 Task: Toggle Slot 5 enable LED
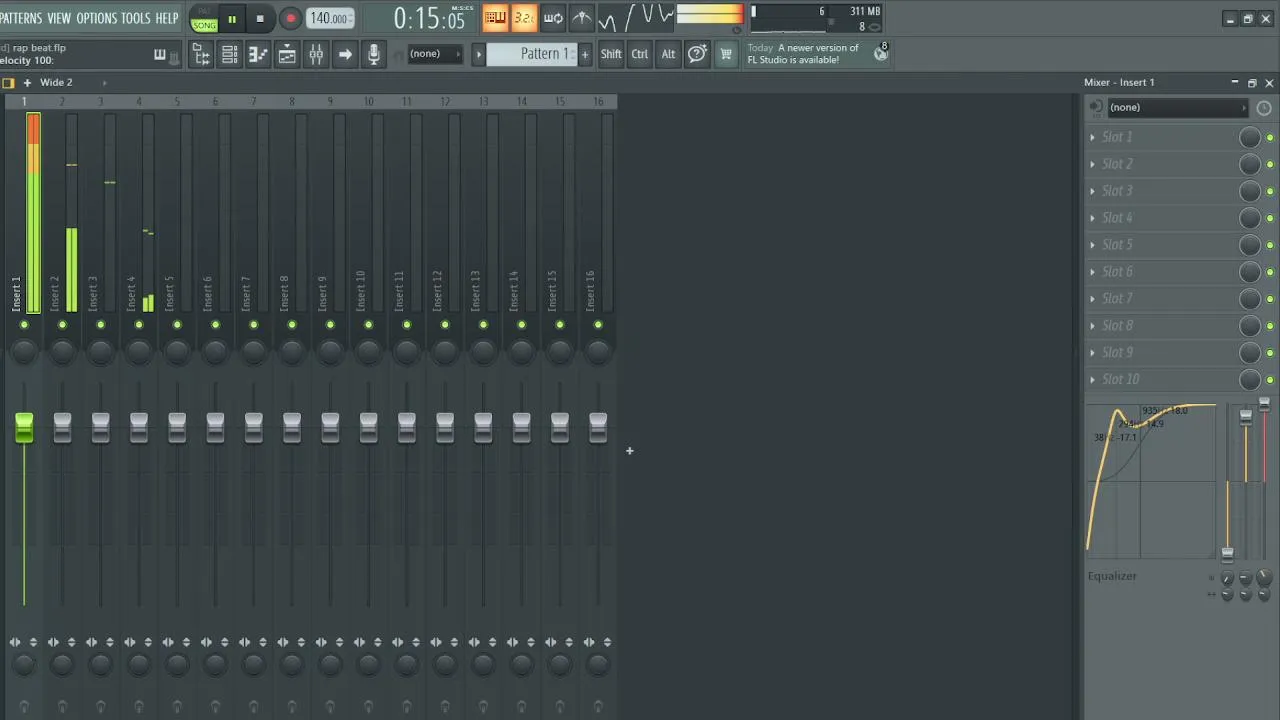pos(1270,245)
